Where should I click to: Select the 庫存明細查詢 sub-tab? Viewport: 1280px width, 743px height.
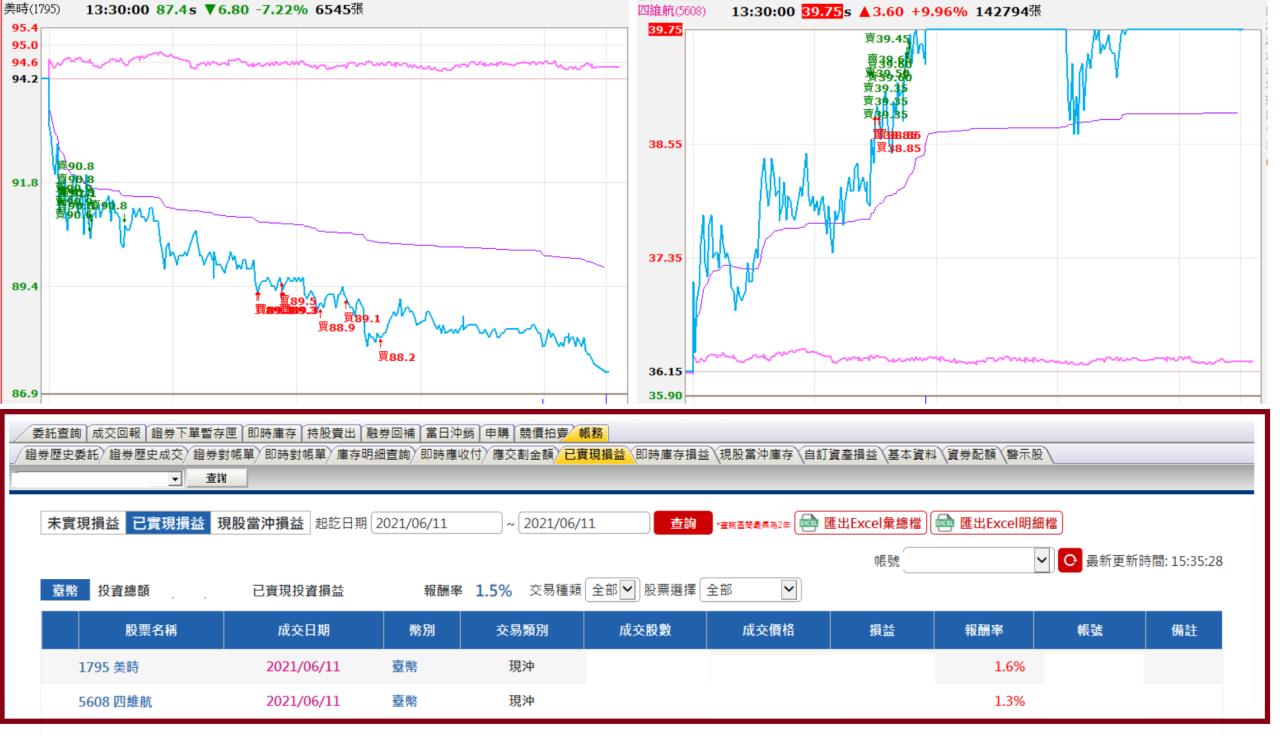tap(373, 455)
